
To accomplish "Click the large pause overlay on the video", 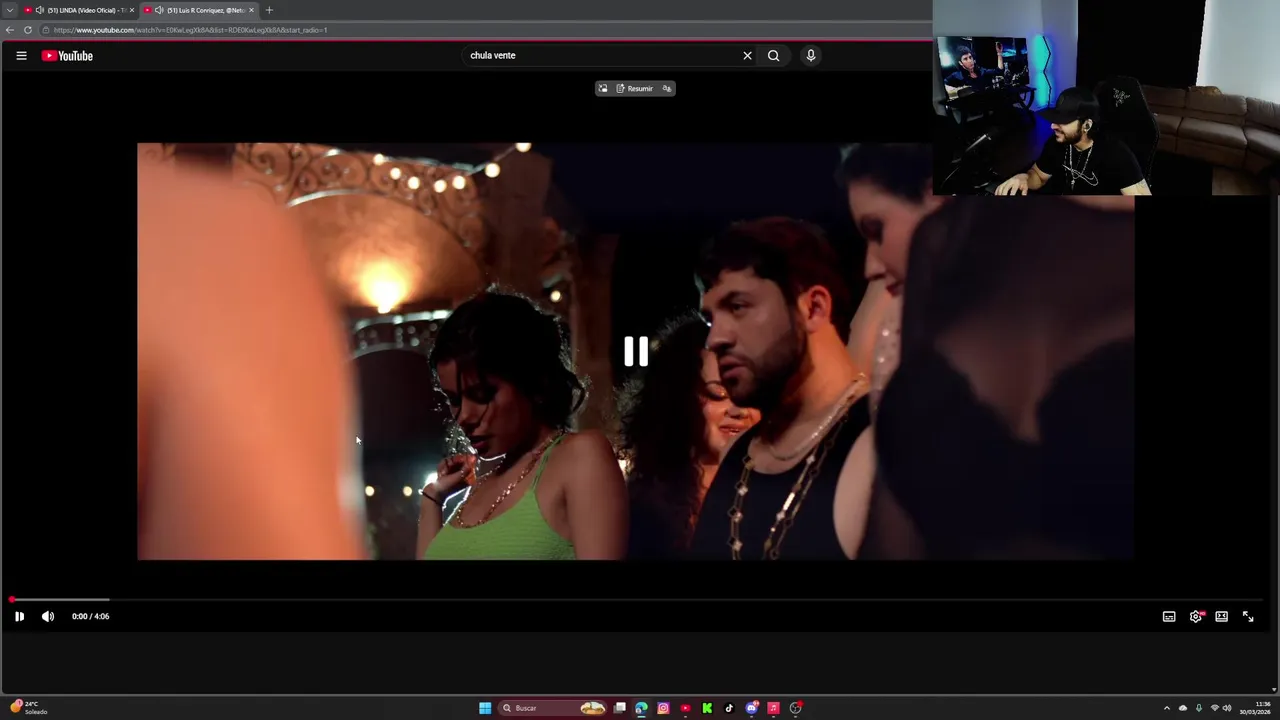I will click(636, 351).
